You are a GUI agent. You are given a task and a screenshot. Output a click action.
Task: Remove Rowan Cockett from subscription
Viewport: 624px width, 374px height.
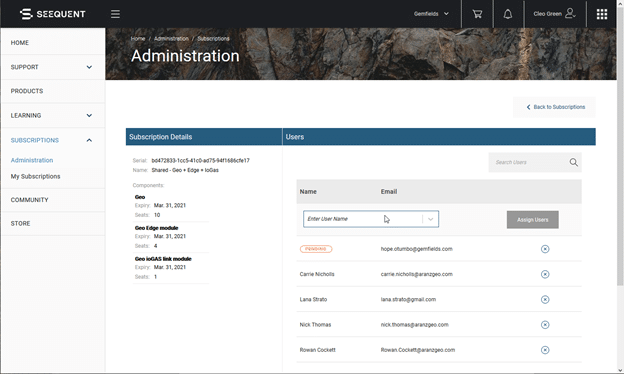point(545,350)
